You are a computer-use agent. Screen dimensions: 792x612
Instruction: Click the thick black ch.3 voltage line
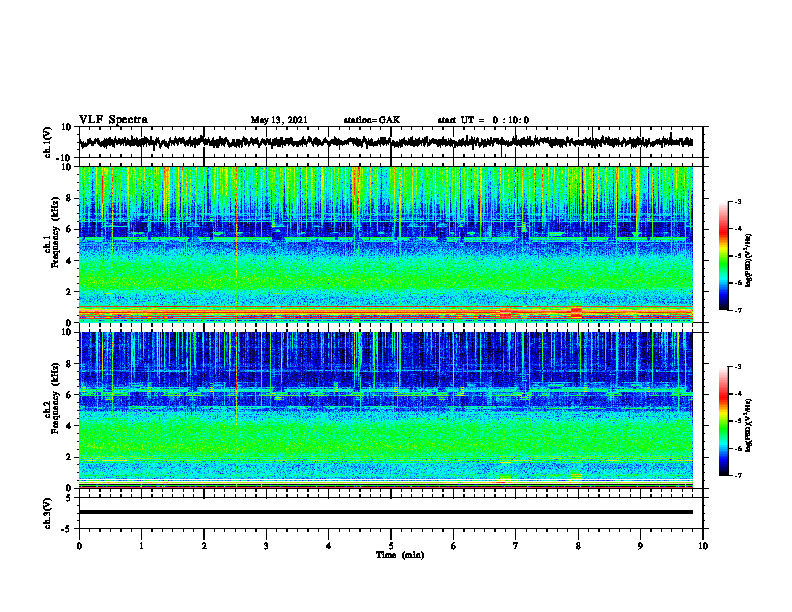point(386,512)
